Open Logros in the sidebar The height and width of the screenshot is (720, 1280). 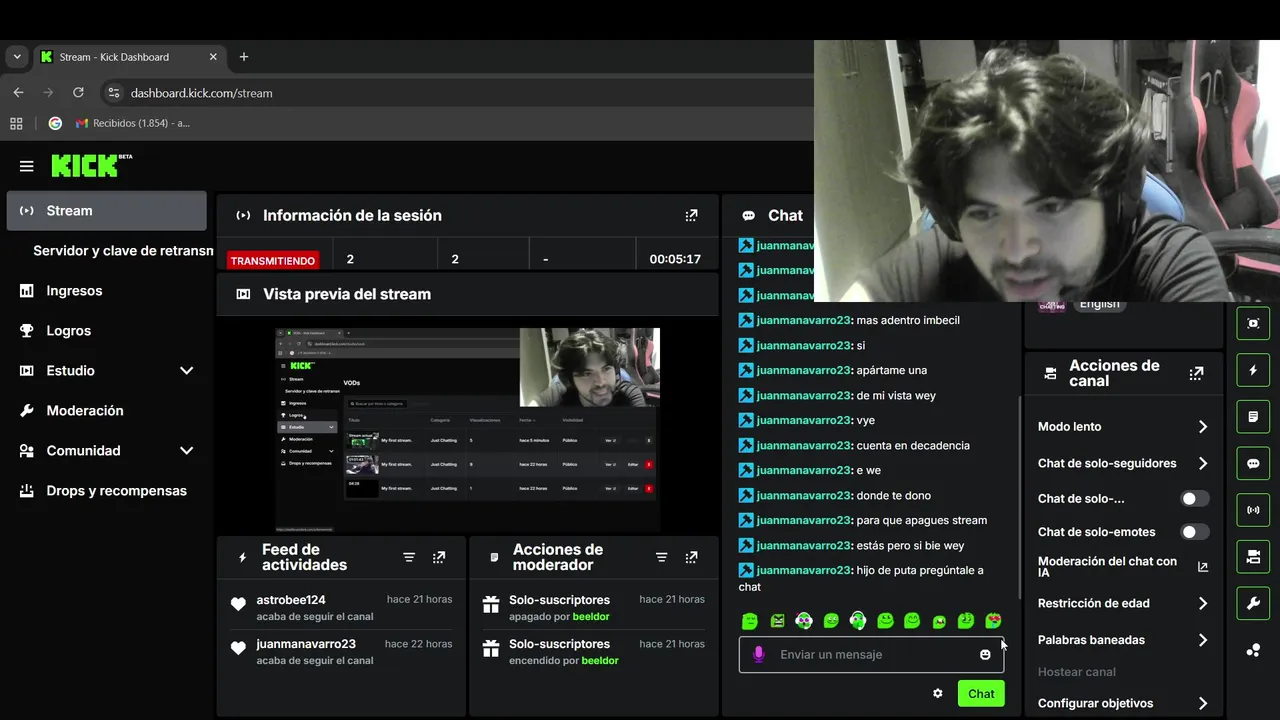pos(106,331)
